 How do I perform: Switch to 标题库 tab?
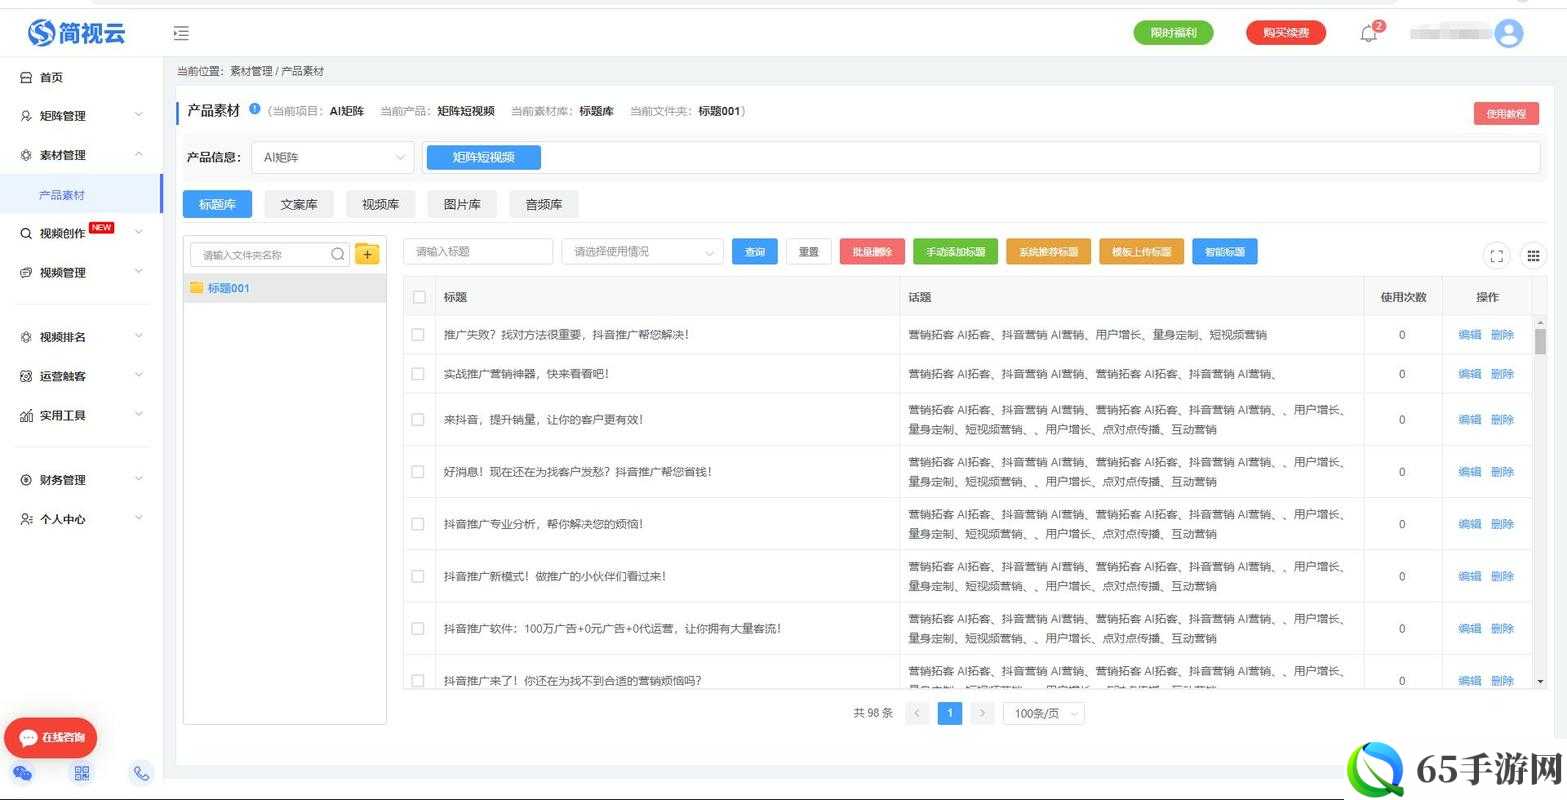[x=217, y=204]
